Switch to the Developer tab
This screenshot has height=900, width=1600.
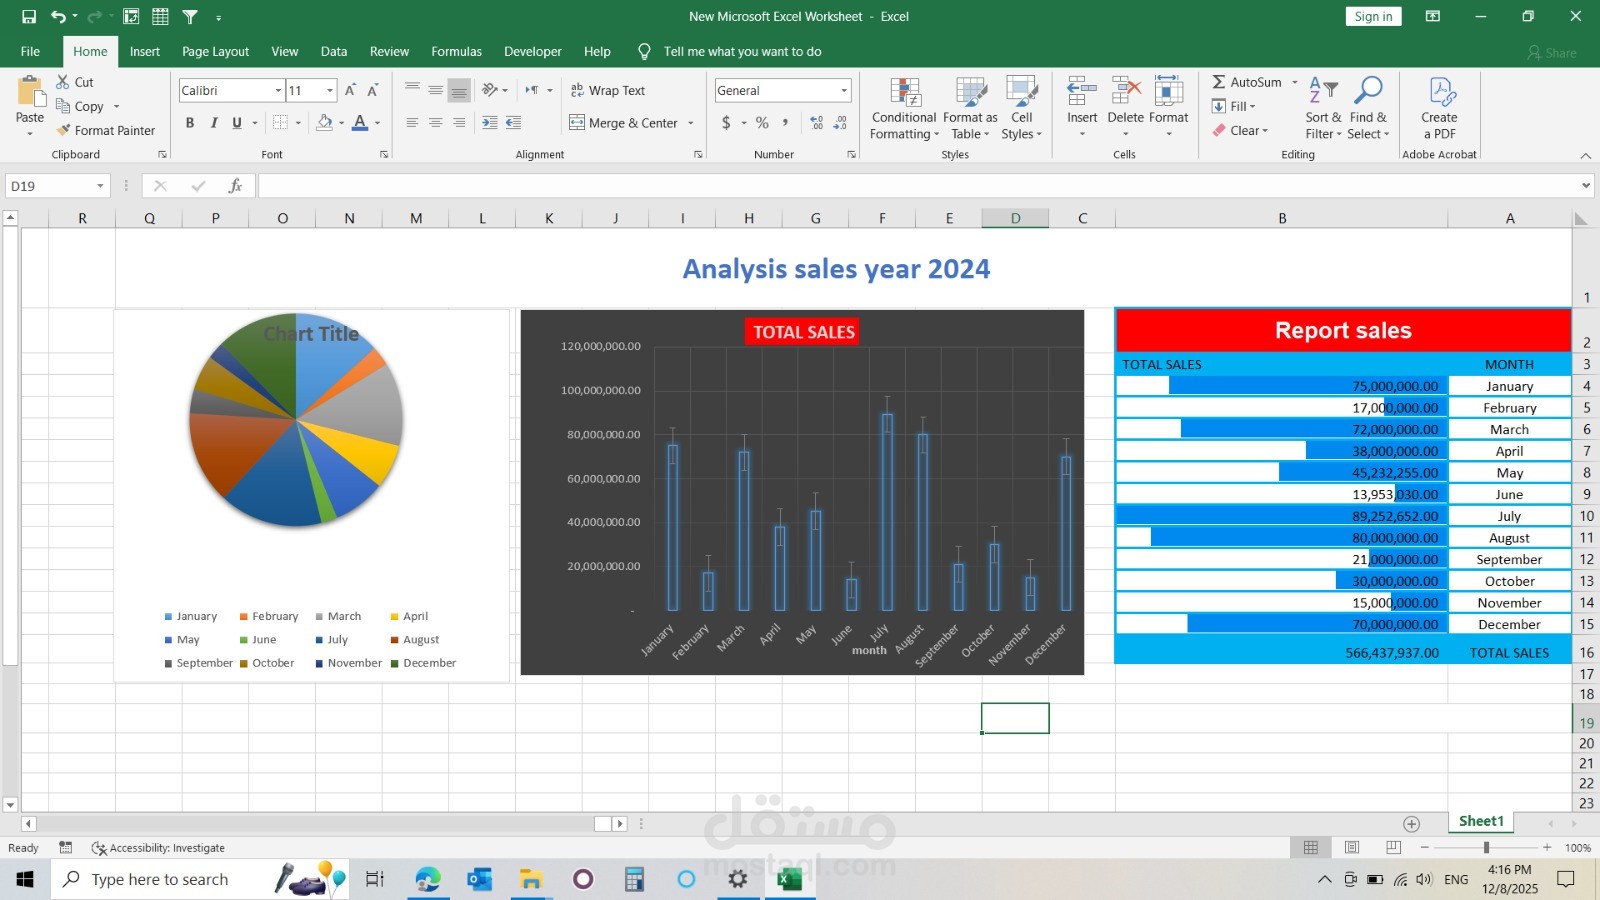pos(533,52)
